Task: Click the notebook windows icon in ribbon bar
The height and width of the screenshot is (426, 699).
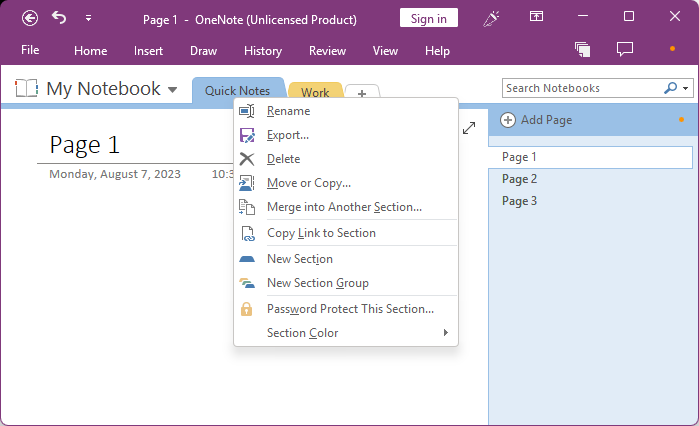Action: 582,49
